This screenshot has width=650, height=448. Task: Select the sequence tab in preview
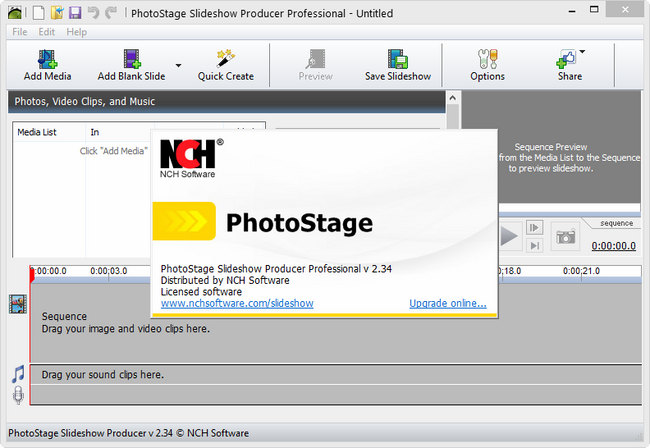616,223
